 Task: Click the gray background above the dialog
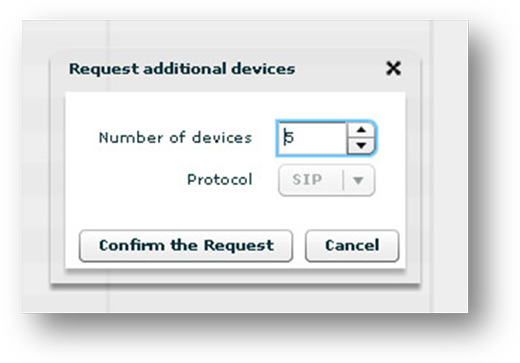pos(233,34)
